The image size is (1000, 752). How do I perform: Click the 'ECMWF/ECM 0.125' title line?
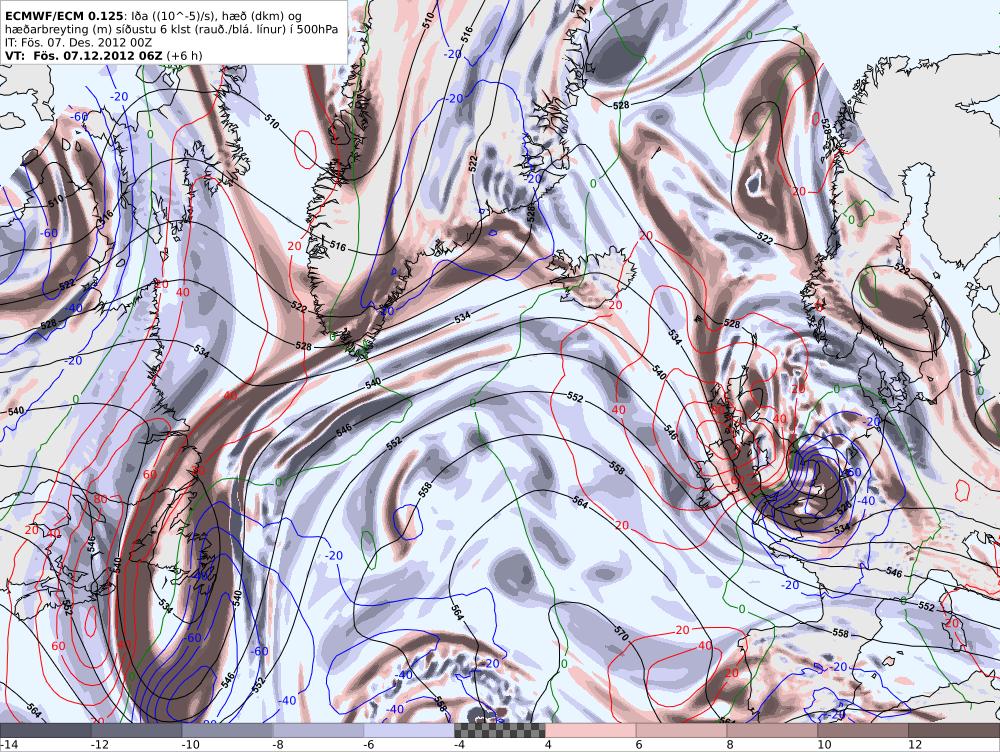(x=153, y=16)
